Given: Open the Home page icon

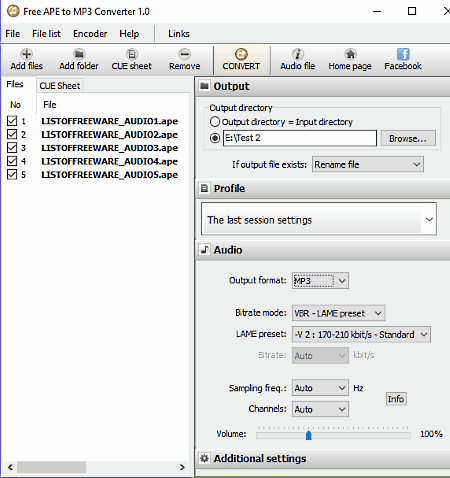Looking at the screenshot, I should [350, 54].
